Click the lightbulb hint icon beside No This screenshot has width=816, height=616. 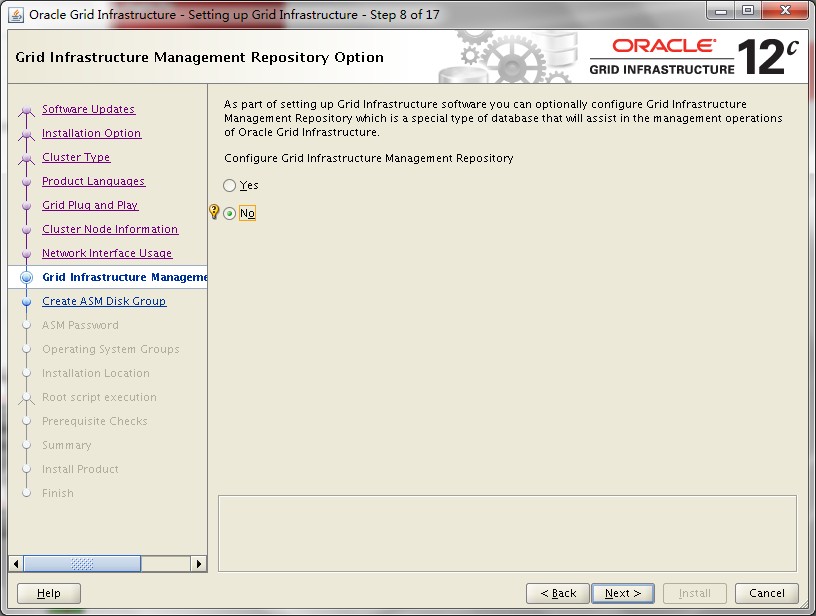tap(214, 211)
